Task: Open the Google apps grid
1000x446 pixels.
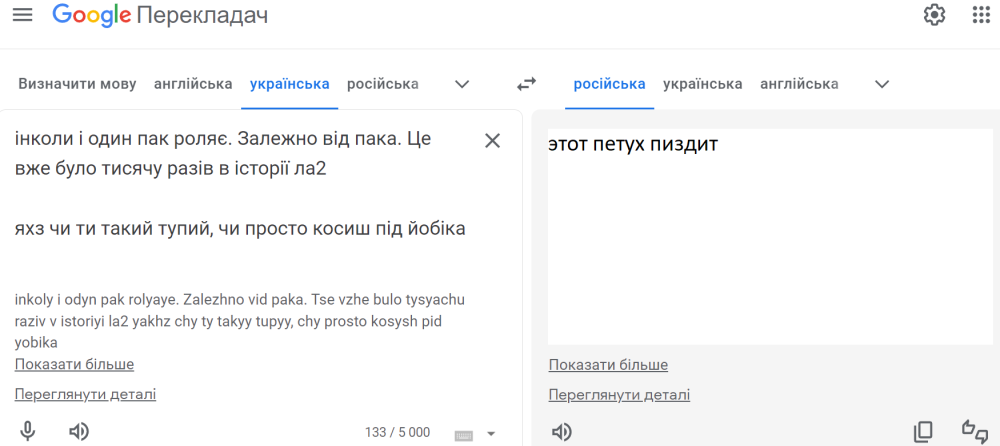Action: (x=982, y=15)
